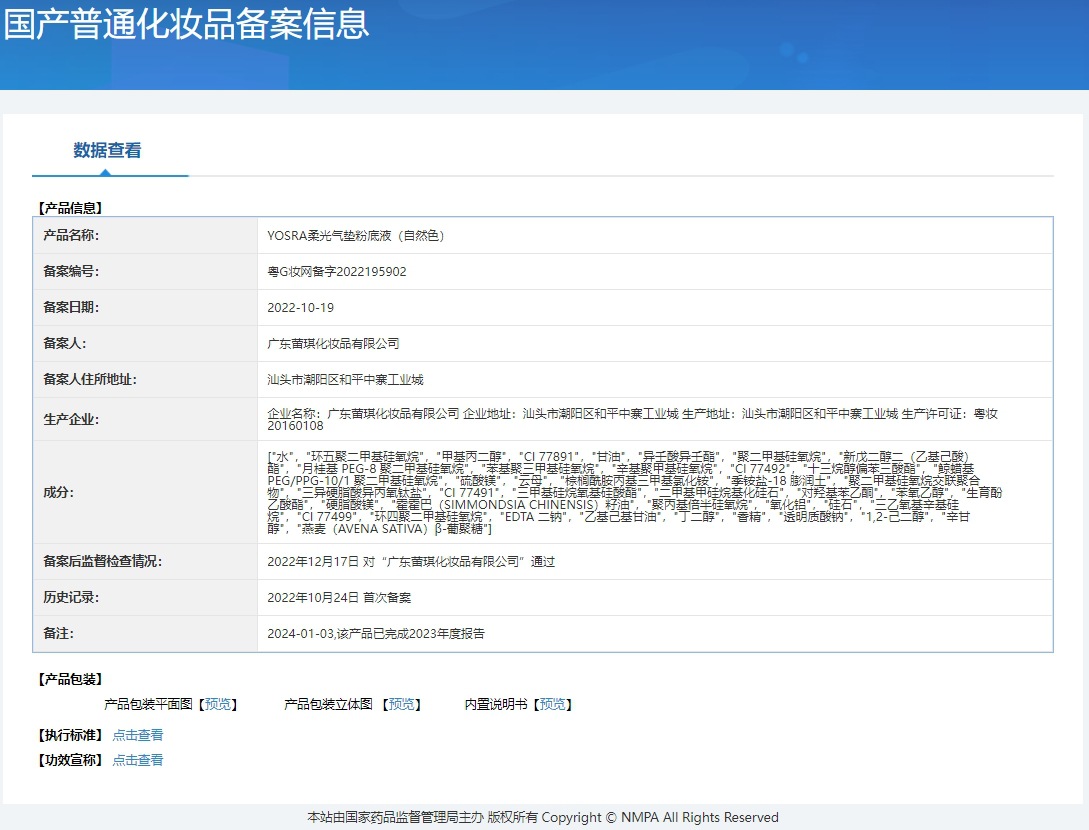
Task: Click the 备案人 value 广东蕾琪化妆品有限公司
Action: [333, 344]
